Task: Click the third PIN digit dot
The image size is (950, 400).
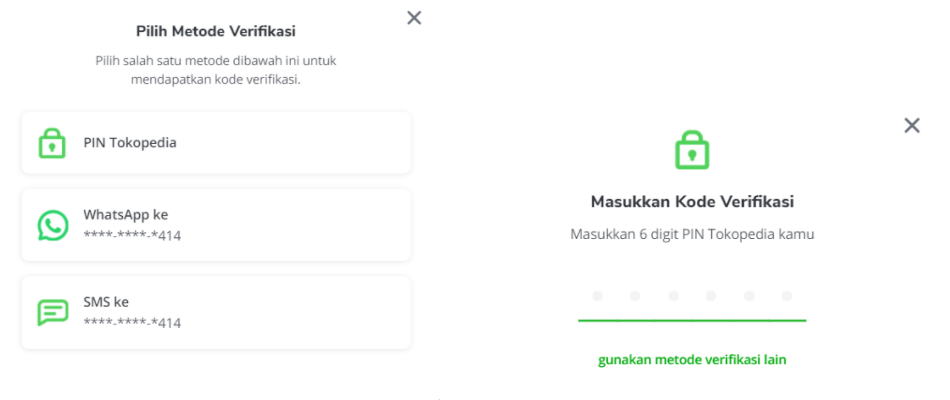Action: (673, 296)
